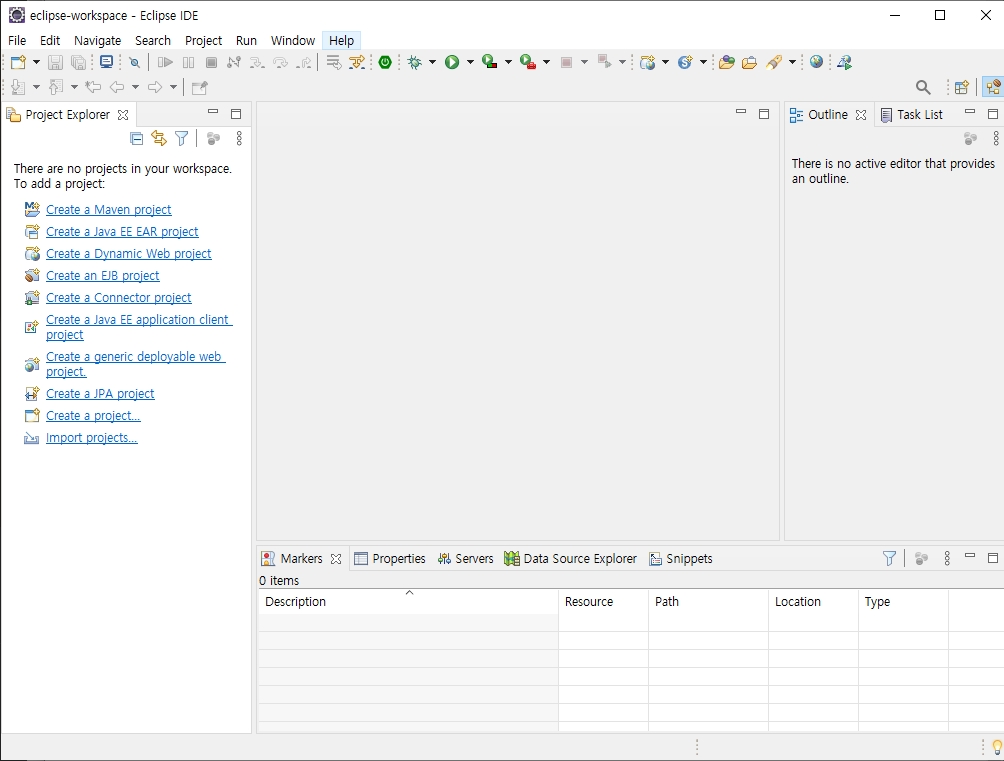Click the Open Type folder icon
This screenshot has height=761, width=1004.
click(x=726, y=62)
